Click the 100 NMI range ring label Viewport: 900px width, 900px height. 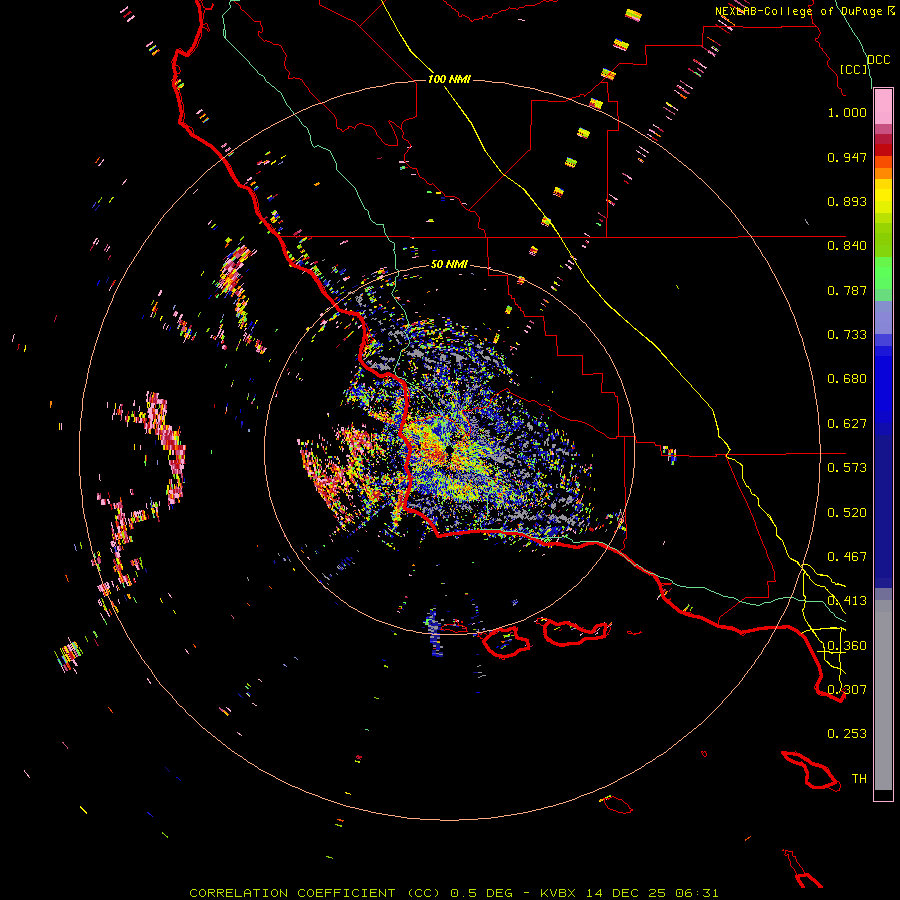(x=449, y=79)
